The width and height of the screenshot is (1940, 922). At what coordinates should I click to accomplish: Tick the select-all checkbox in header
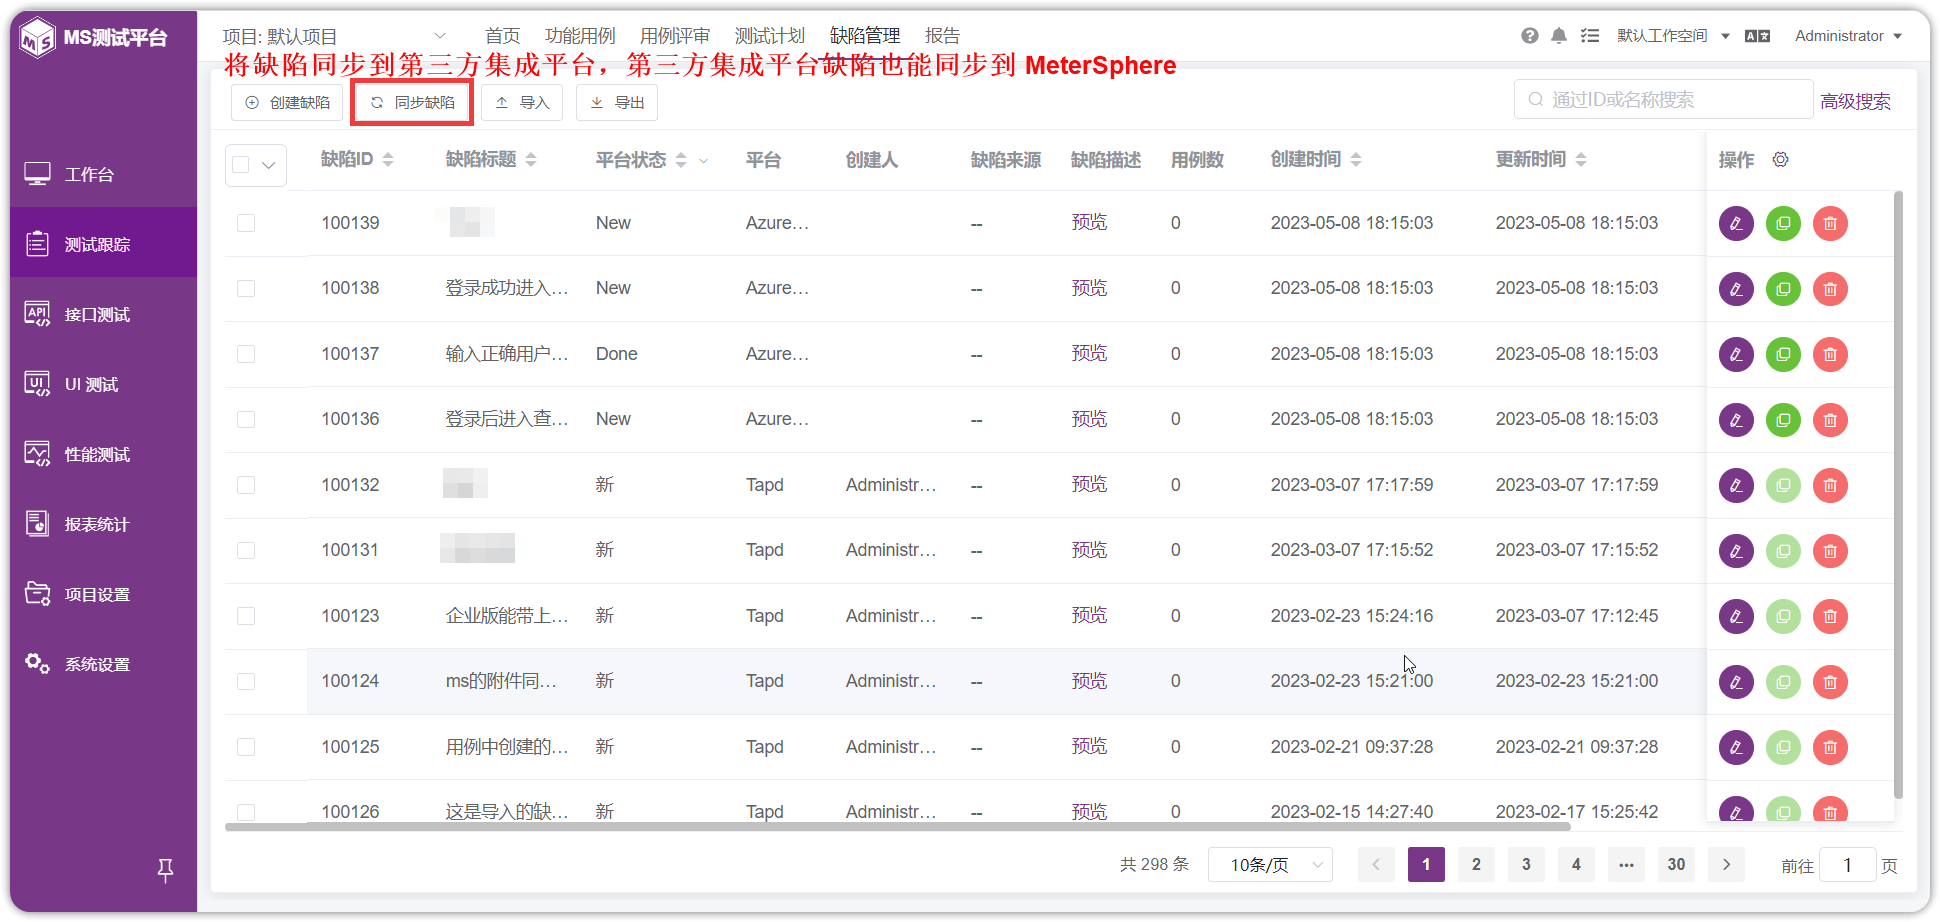241,165
